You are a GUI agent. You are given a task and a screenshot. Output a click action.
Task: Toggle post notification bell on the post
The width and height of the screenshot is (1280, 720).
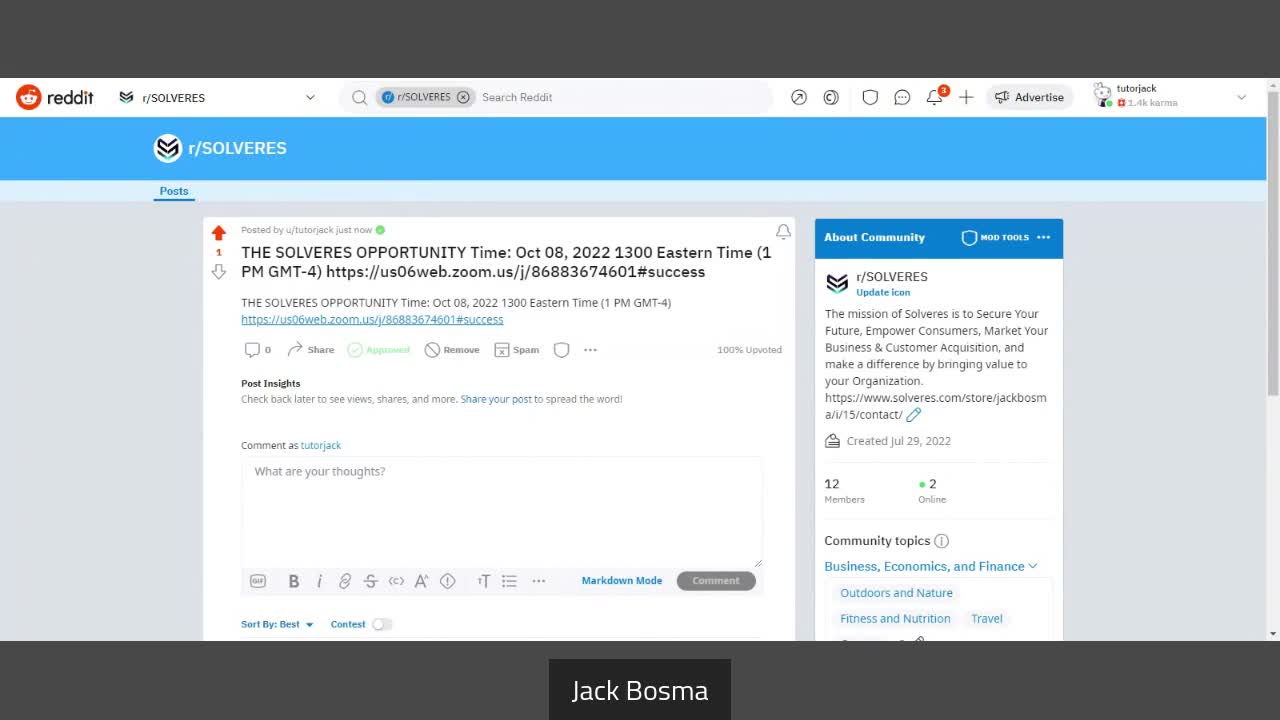pyautogui.click(x=783, y=232)
